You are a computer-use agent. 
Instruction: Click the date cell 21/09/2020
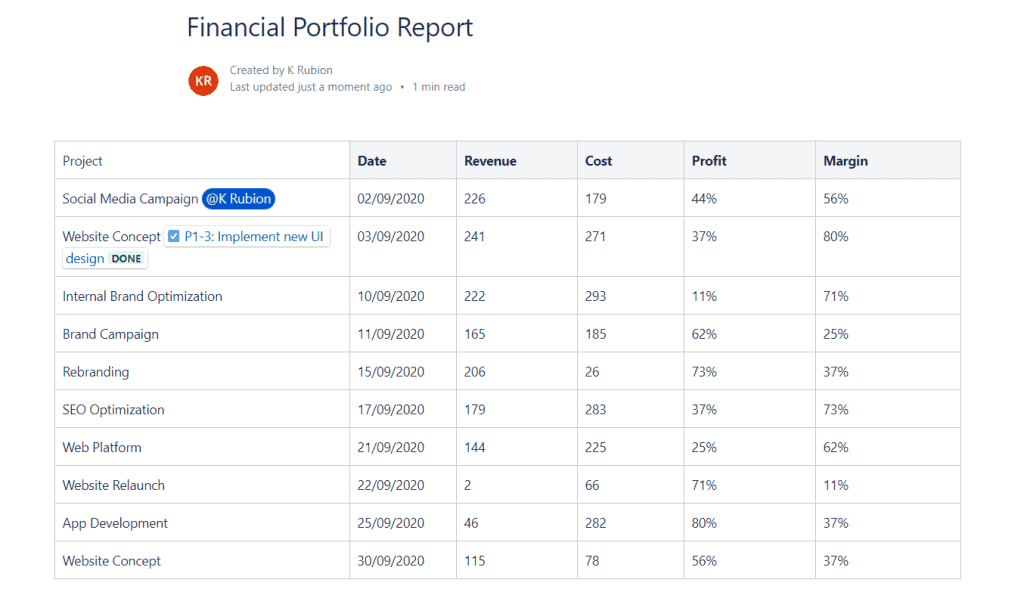click(x=391, y=448)
